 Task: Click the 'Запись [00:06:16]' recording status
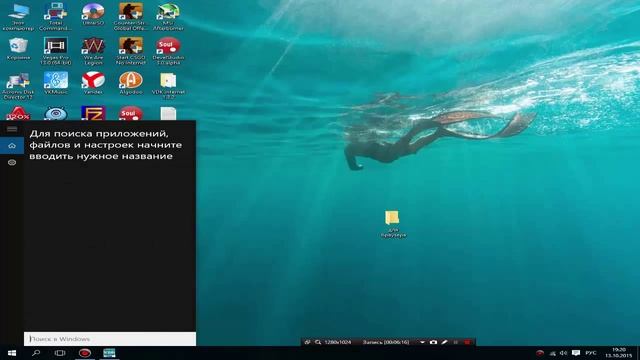[x=386, y=342]
